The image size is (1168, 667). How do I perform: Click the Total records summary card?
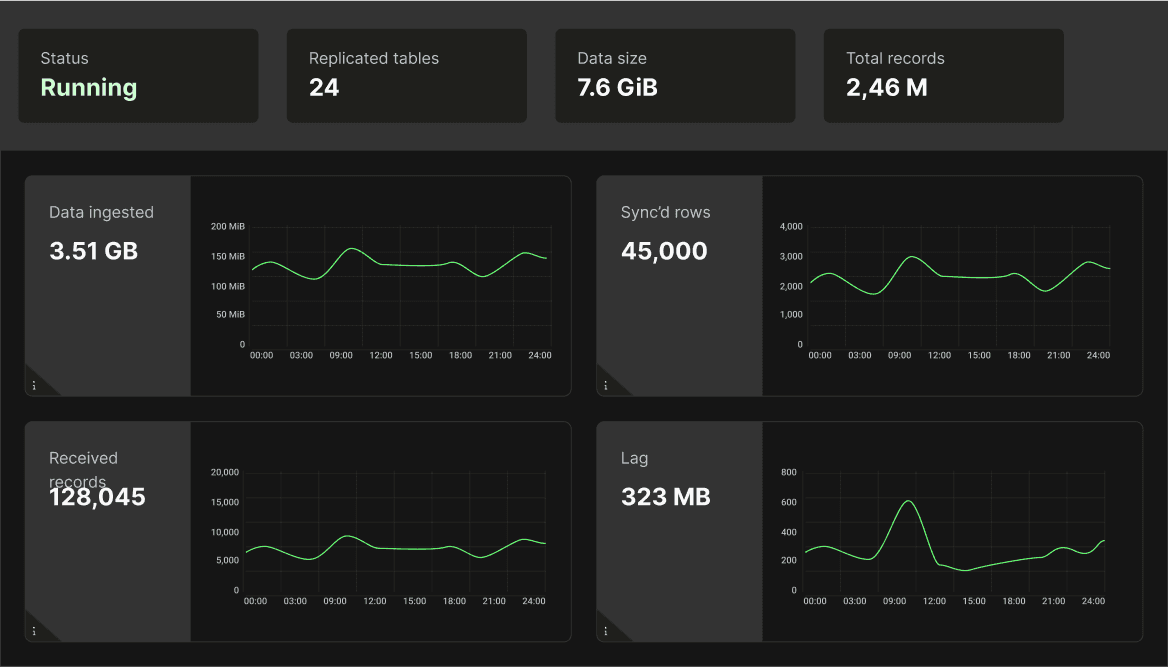coord(943,76)
